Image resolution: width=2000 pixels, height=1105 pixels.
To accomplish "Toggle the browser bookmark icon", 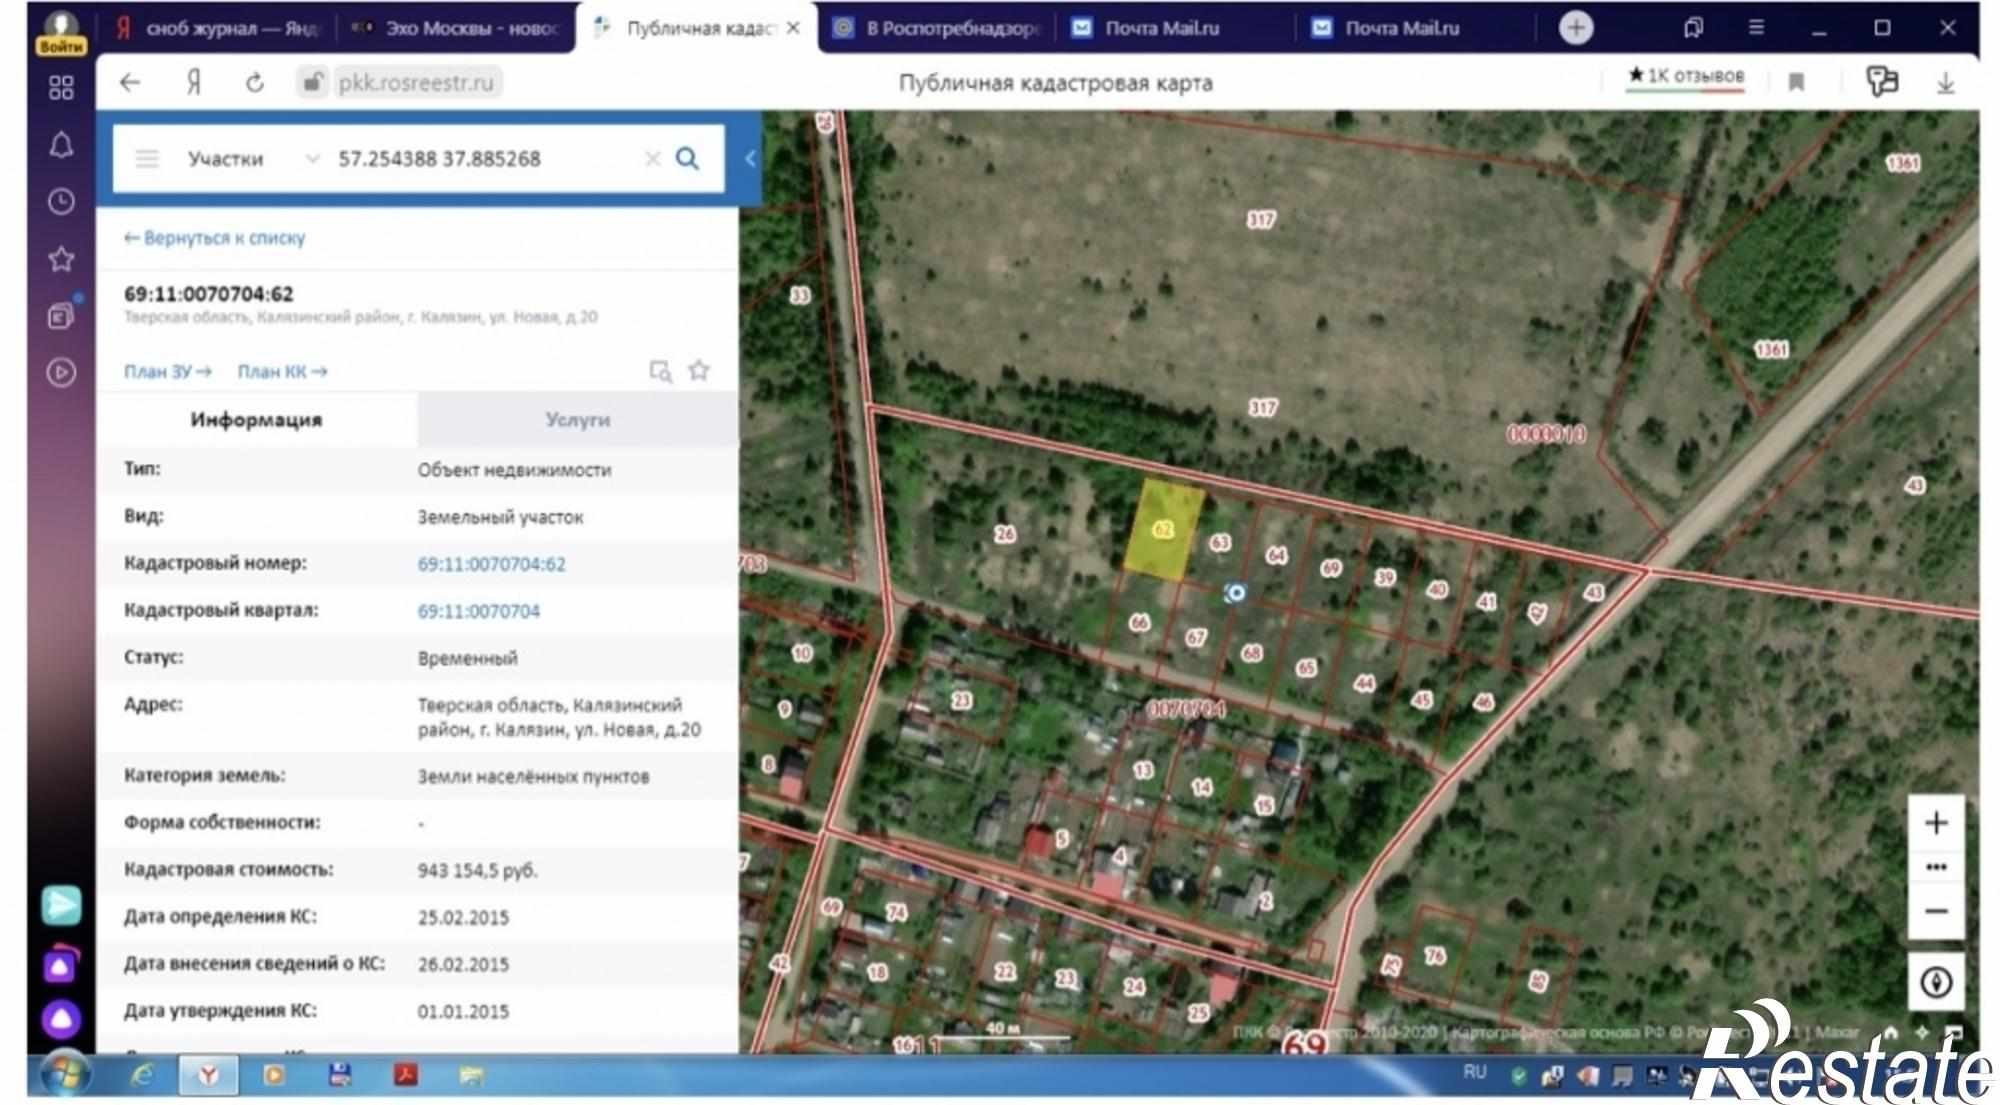I will (1796, 82).
